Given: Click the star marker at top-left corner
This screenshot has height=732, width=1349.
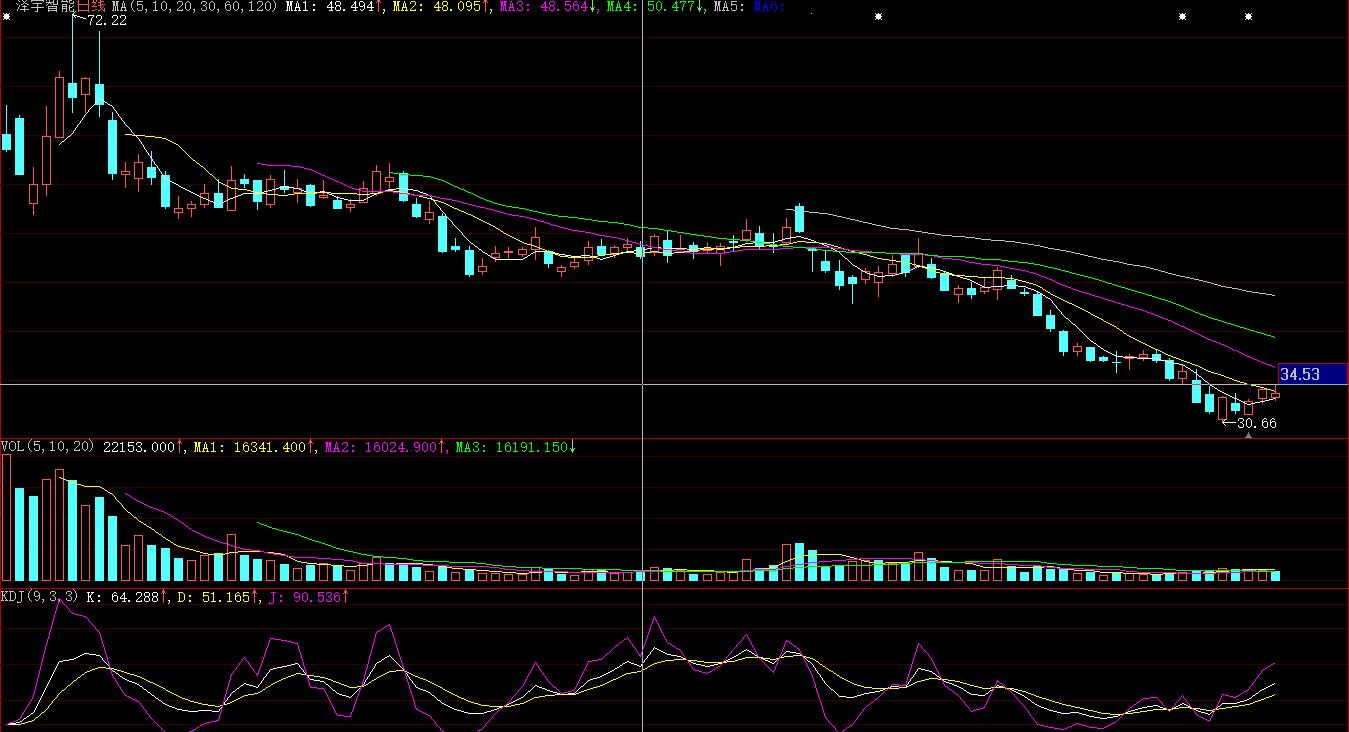Looking at the screenshot, I should click(7, 16).
